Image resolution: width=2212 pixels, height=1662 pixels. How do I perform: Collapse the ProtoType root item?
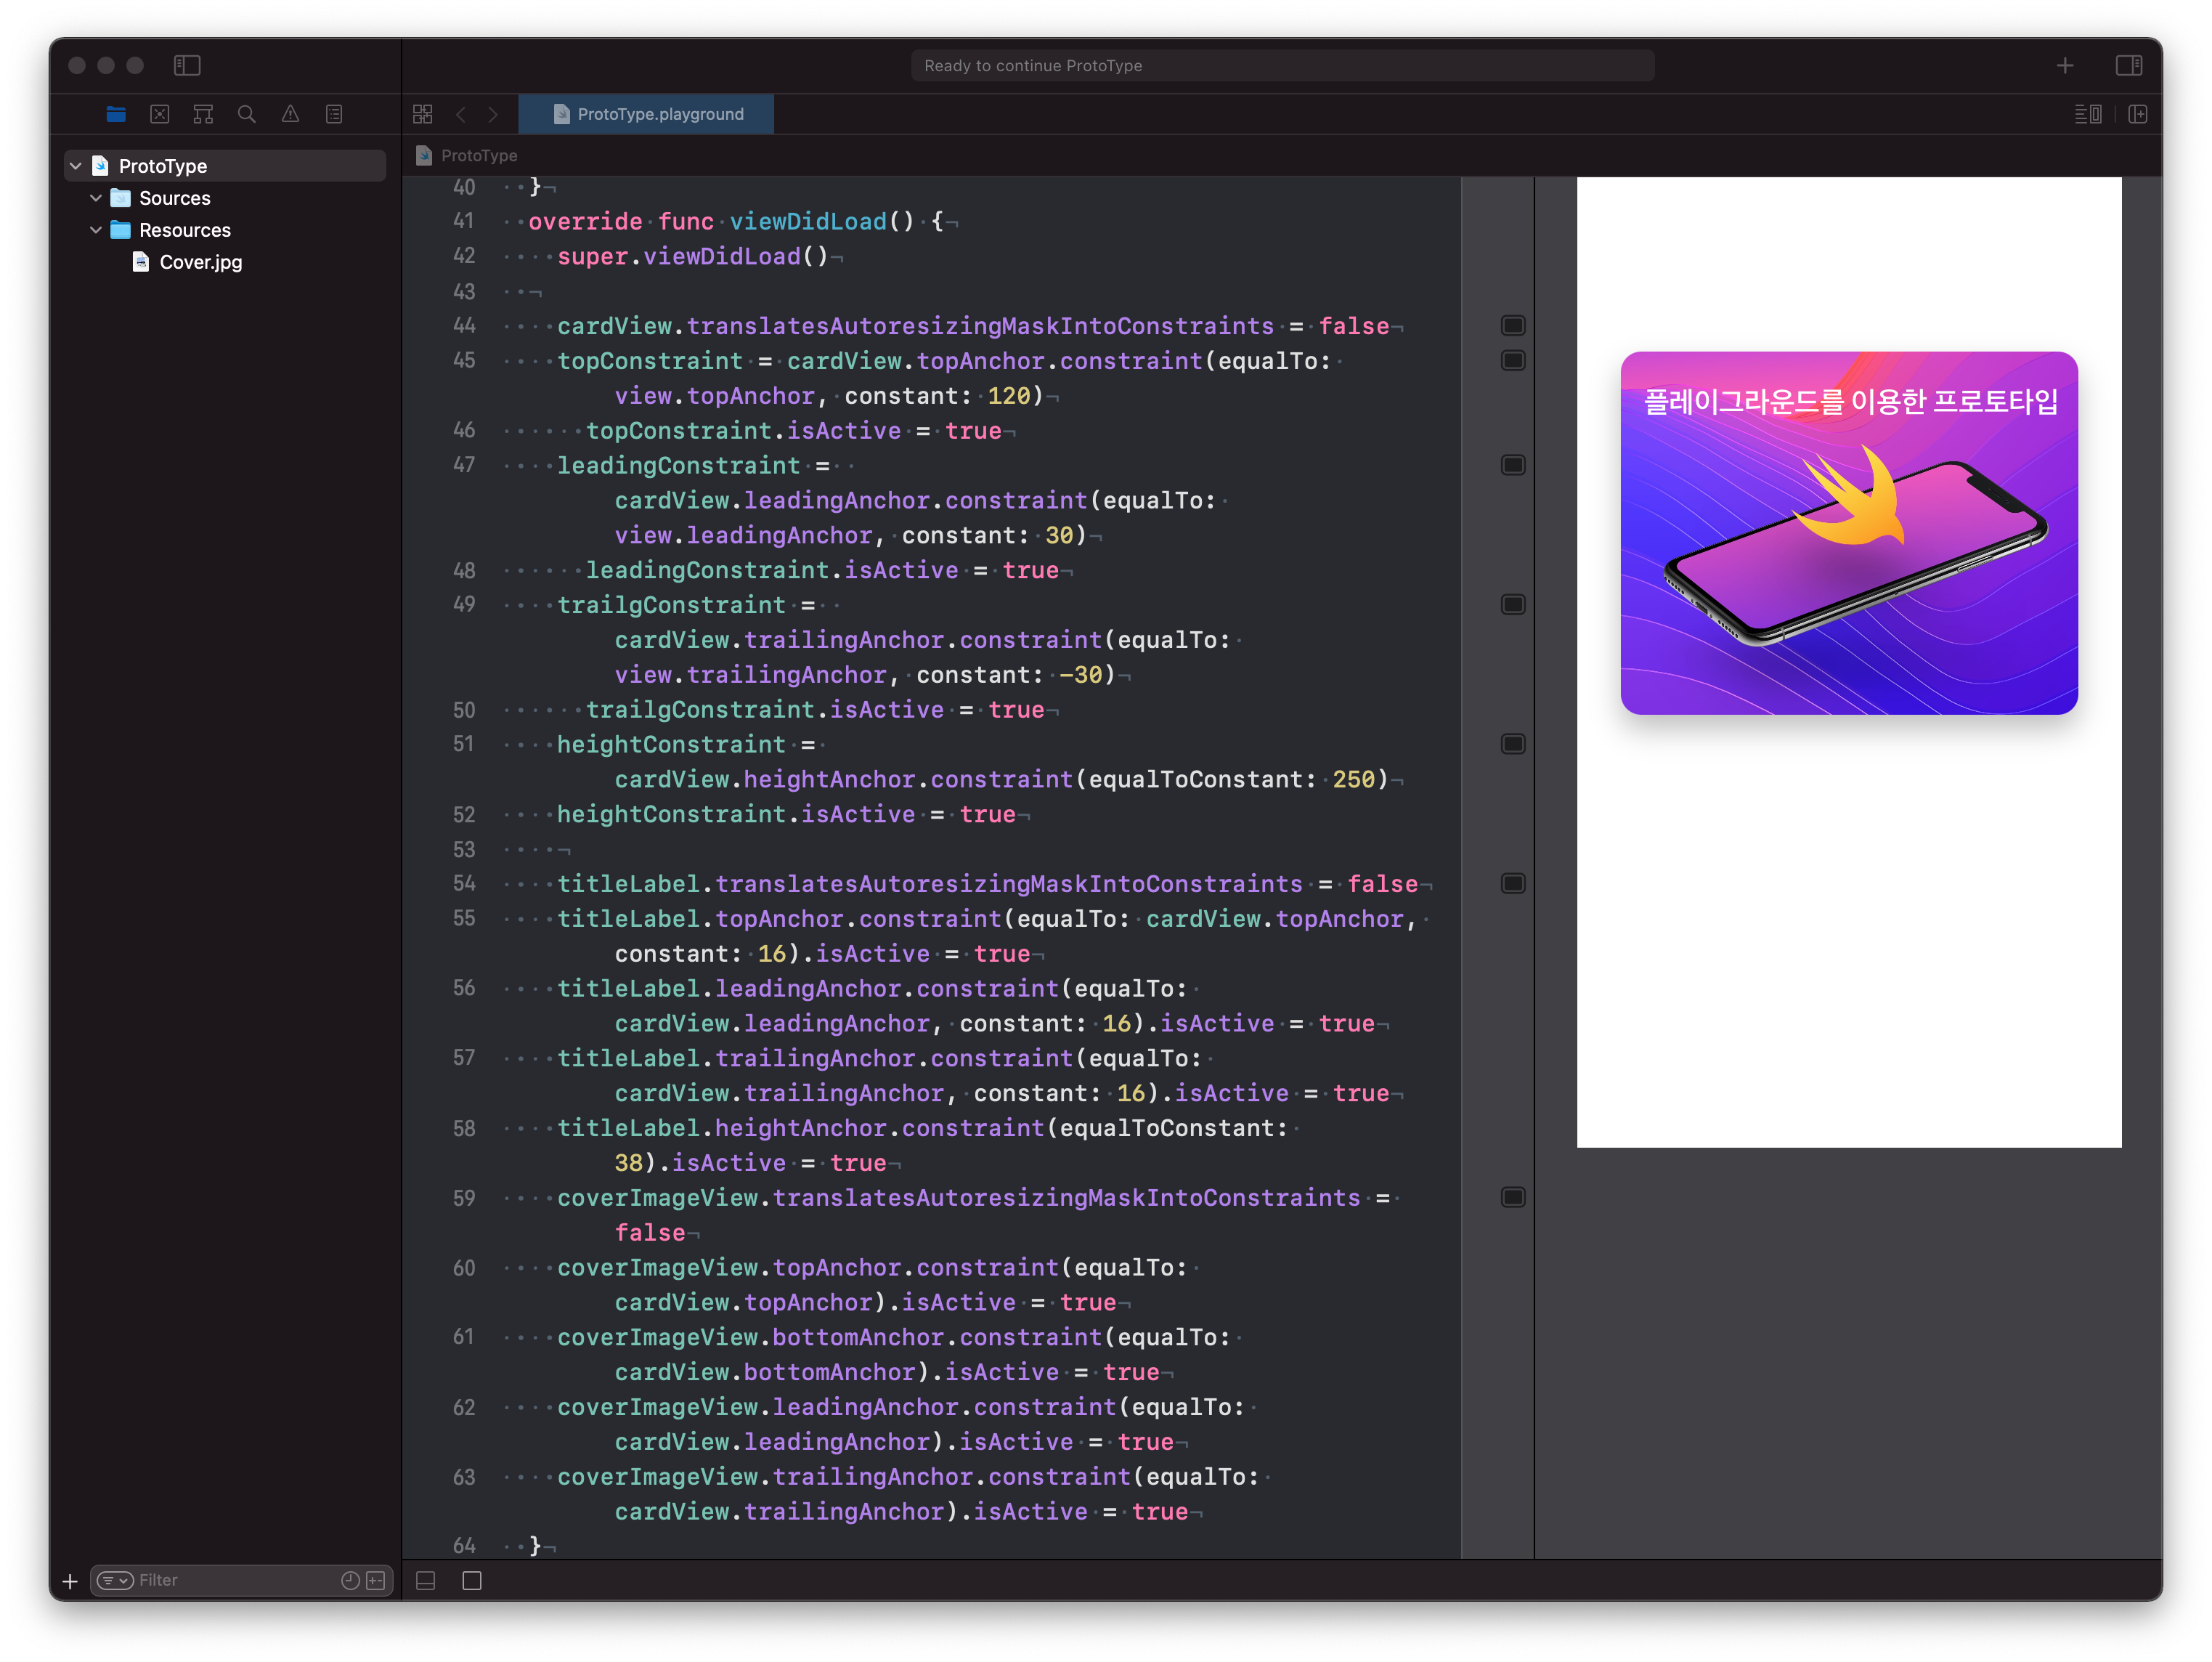click(x=76, y=166)
